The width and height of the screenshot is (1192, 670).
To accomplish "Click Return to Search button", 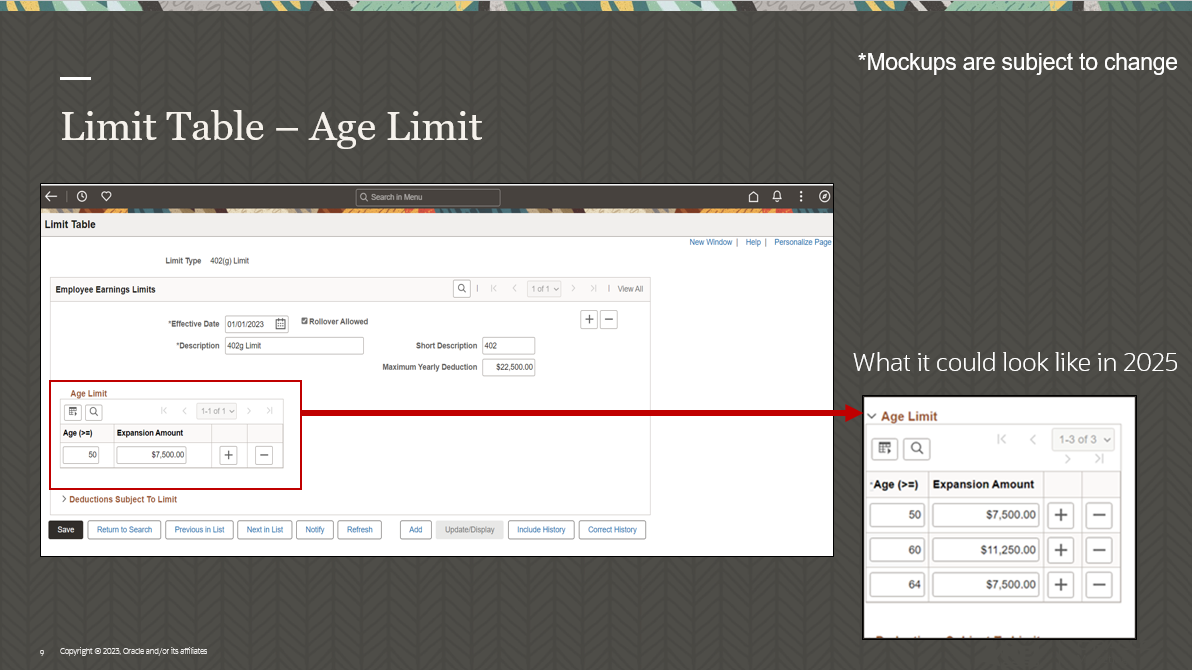I will [124, 529].
